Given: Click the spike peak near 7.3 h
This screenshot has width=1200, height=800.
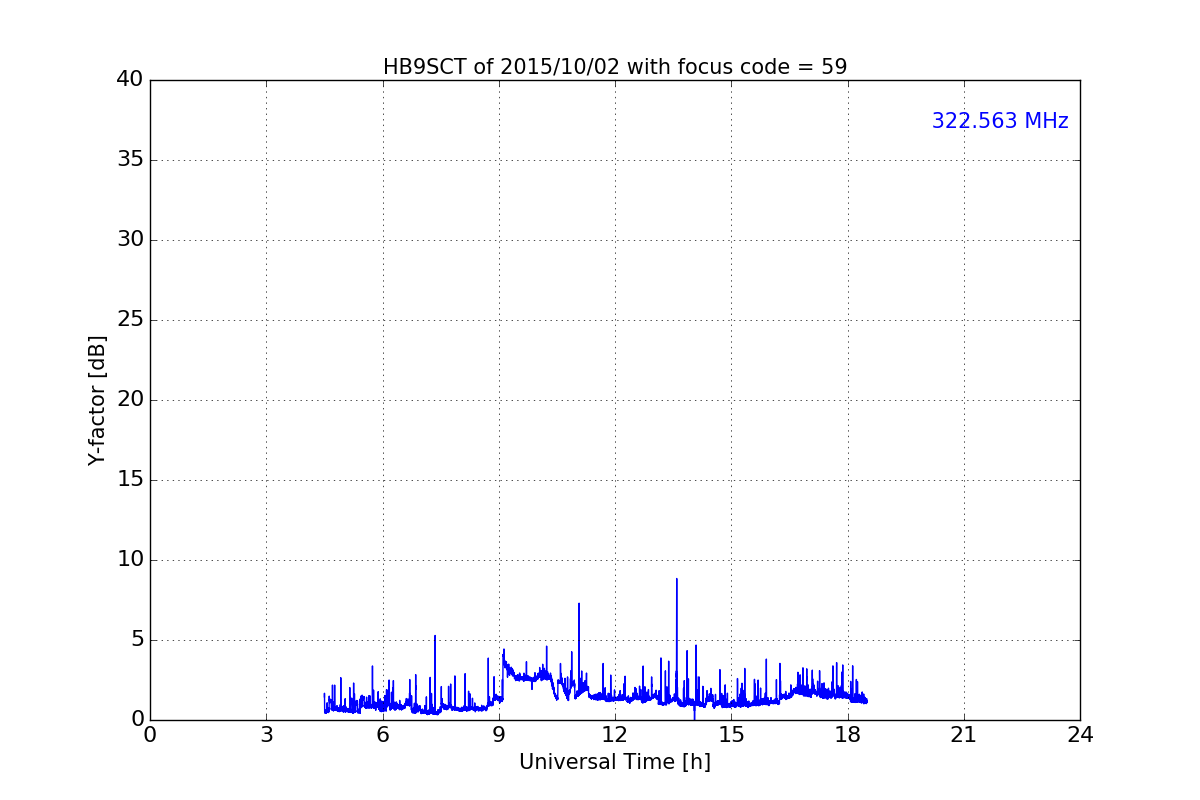Looking at the screenshot, I should [435, 636].
